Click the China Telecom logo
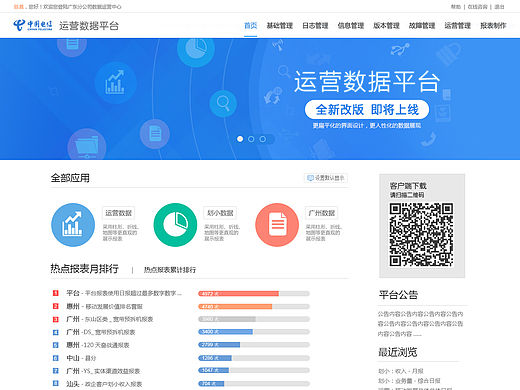The height and width of the screenshot is (390, 520). tap(33, 25)
